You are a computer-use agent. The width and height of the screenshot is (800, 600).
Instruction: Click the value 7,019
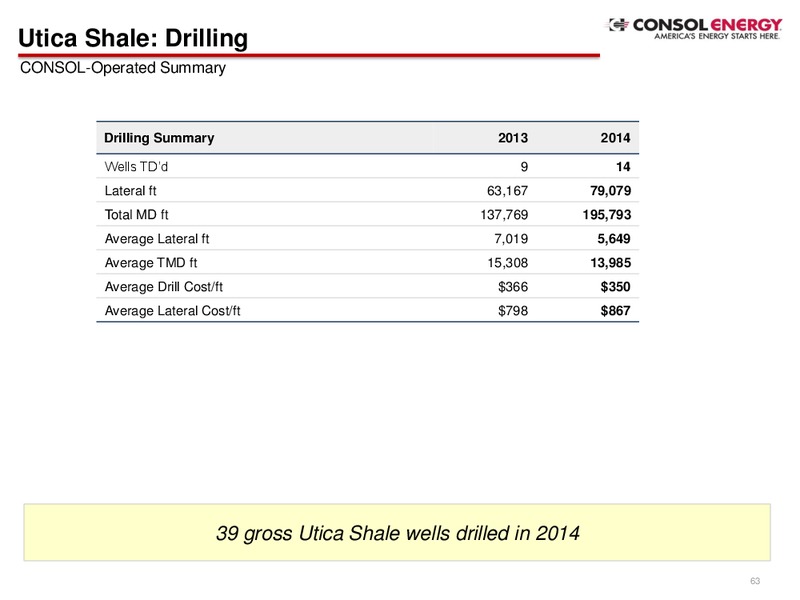[x=511, y=239]
